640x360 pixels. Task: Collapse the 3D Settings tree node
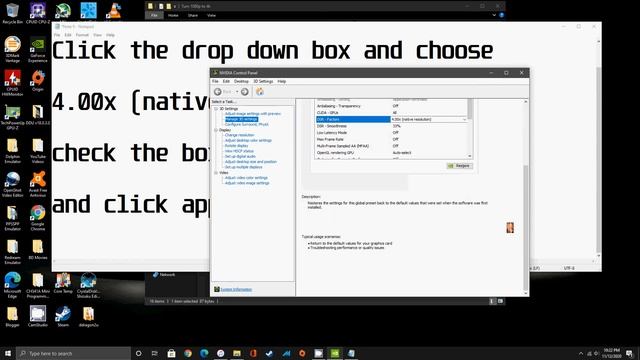tap(216, 109)
